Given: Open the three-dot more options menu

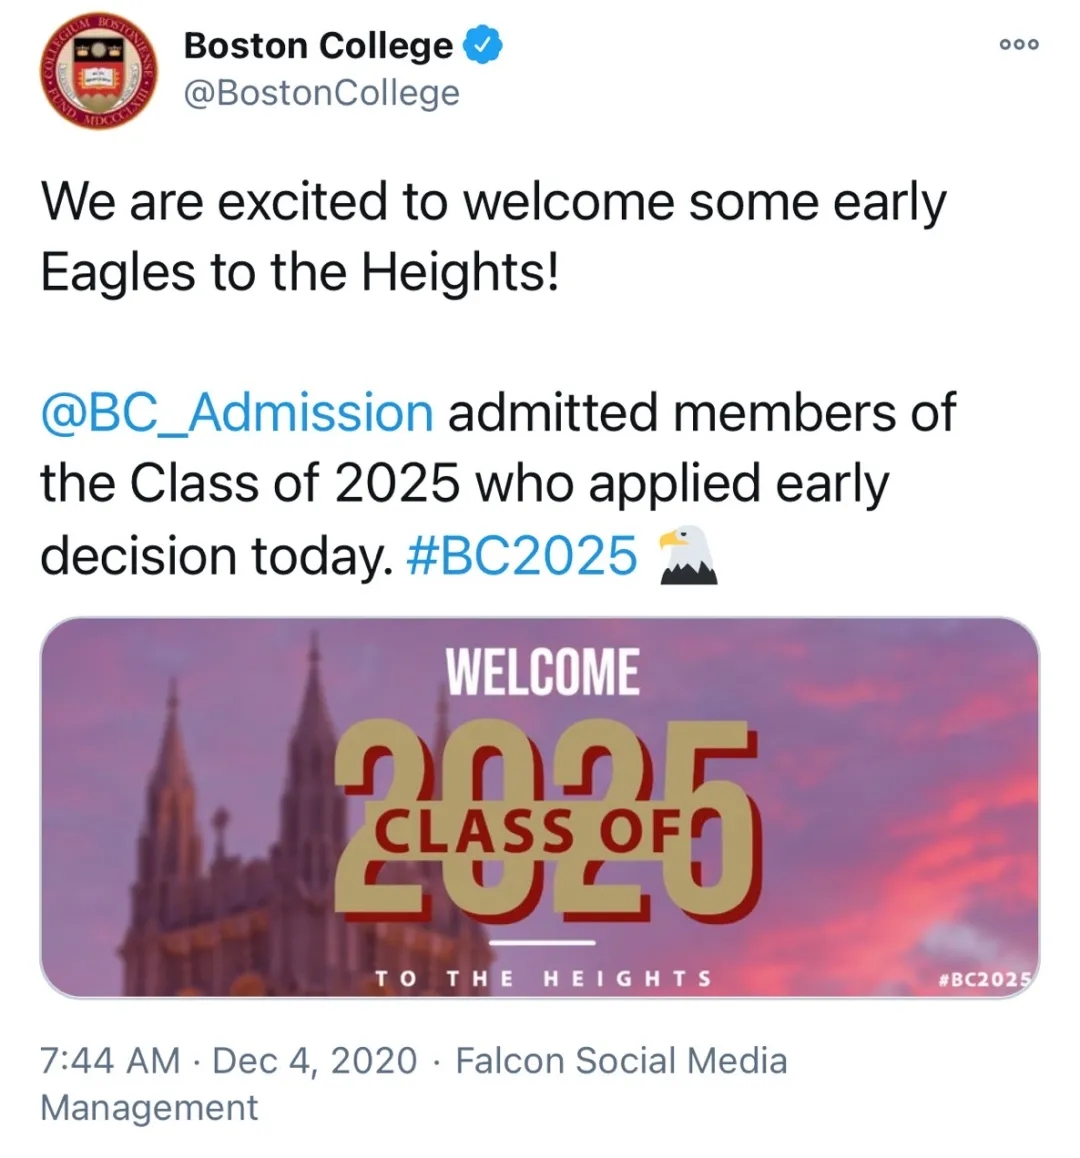Looking at the screenshot, I should point(1019,44).
